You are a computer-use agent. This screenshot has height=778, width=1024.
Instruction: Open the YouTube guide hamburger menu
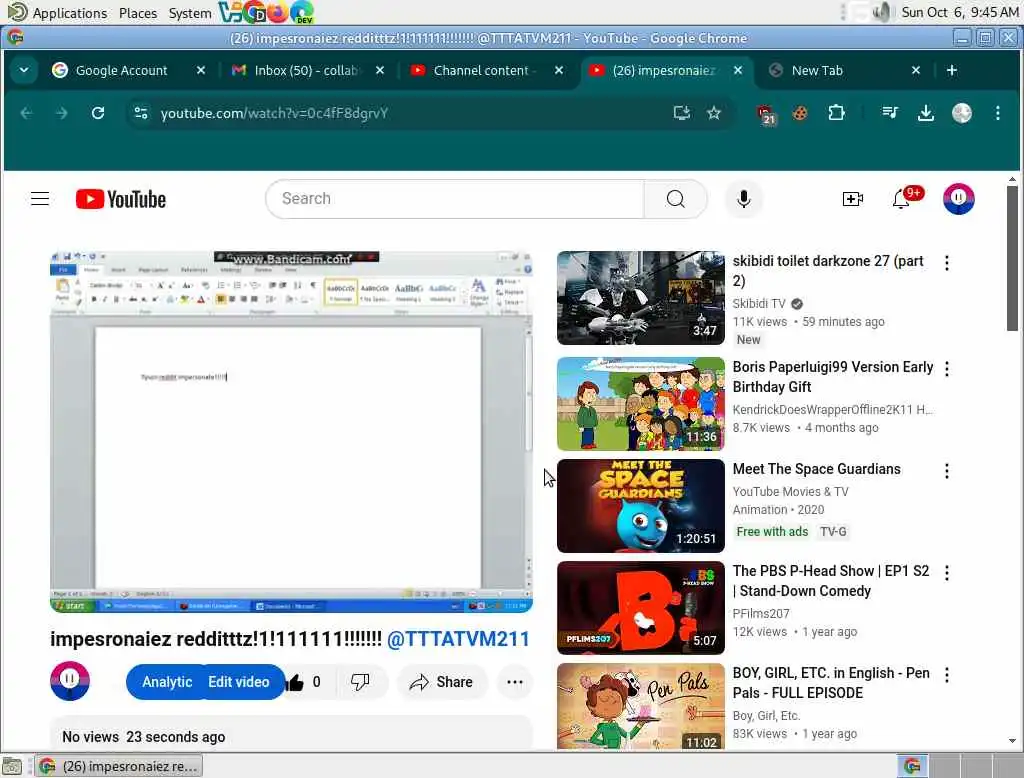pos(40,199)
